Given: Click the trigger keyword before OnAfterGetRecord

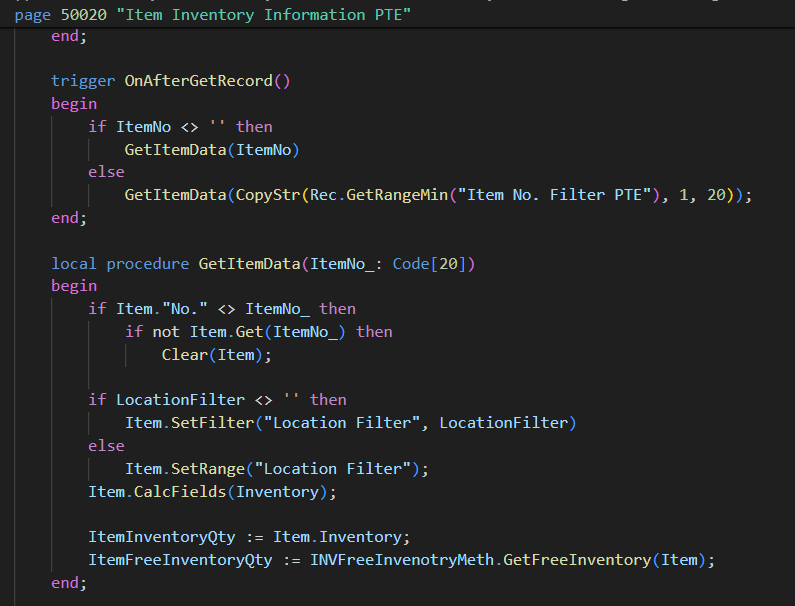Looking at the screenshot, I should 83,81.
